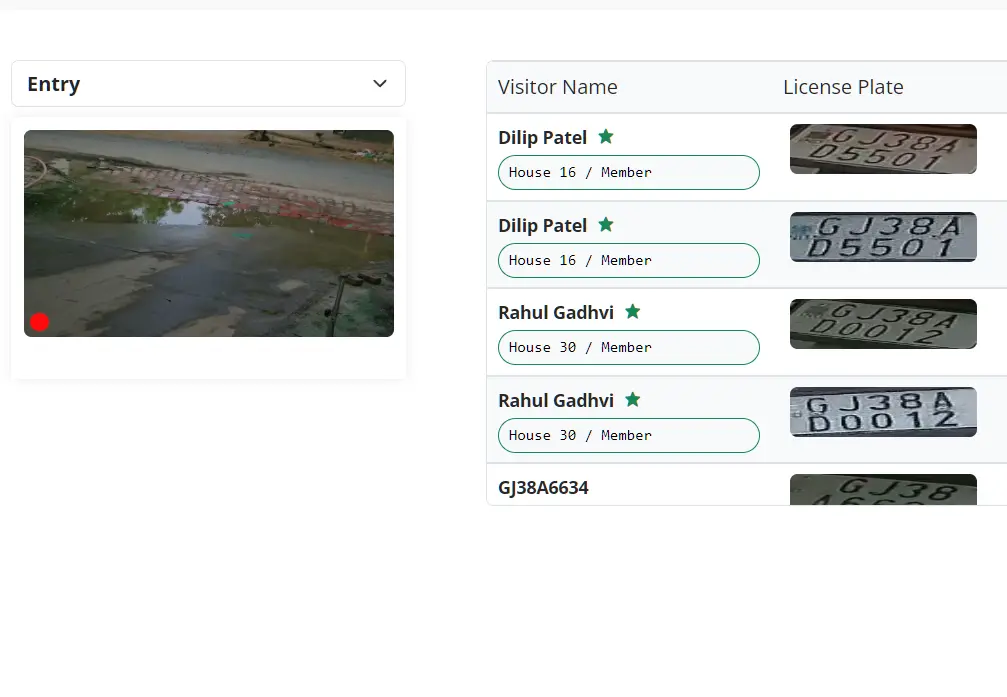This screenshot has height=697, width=1007.
Task: Click the House 30 / Member tag for Rahul Gadhvi
Action: pos(628,347)
